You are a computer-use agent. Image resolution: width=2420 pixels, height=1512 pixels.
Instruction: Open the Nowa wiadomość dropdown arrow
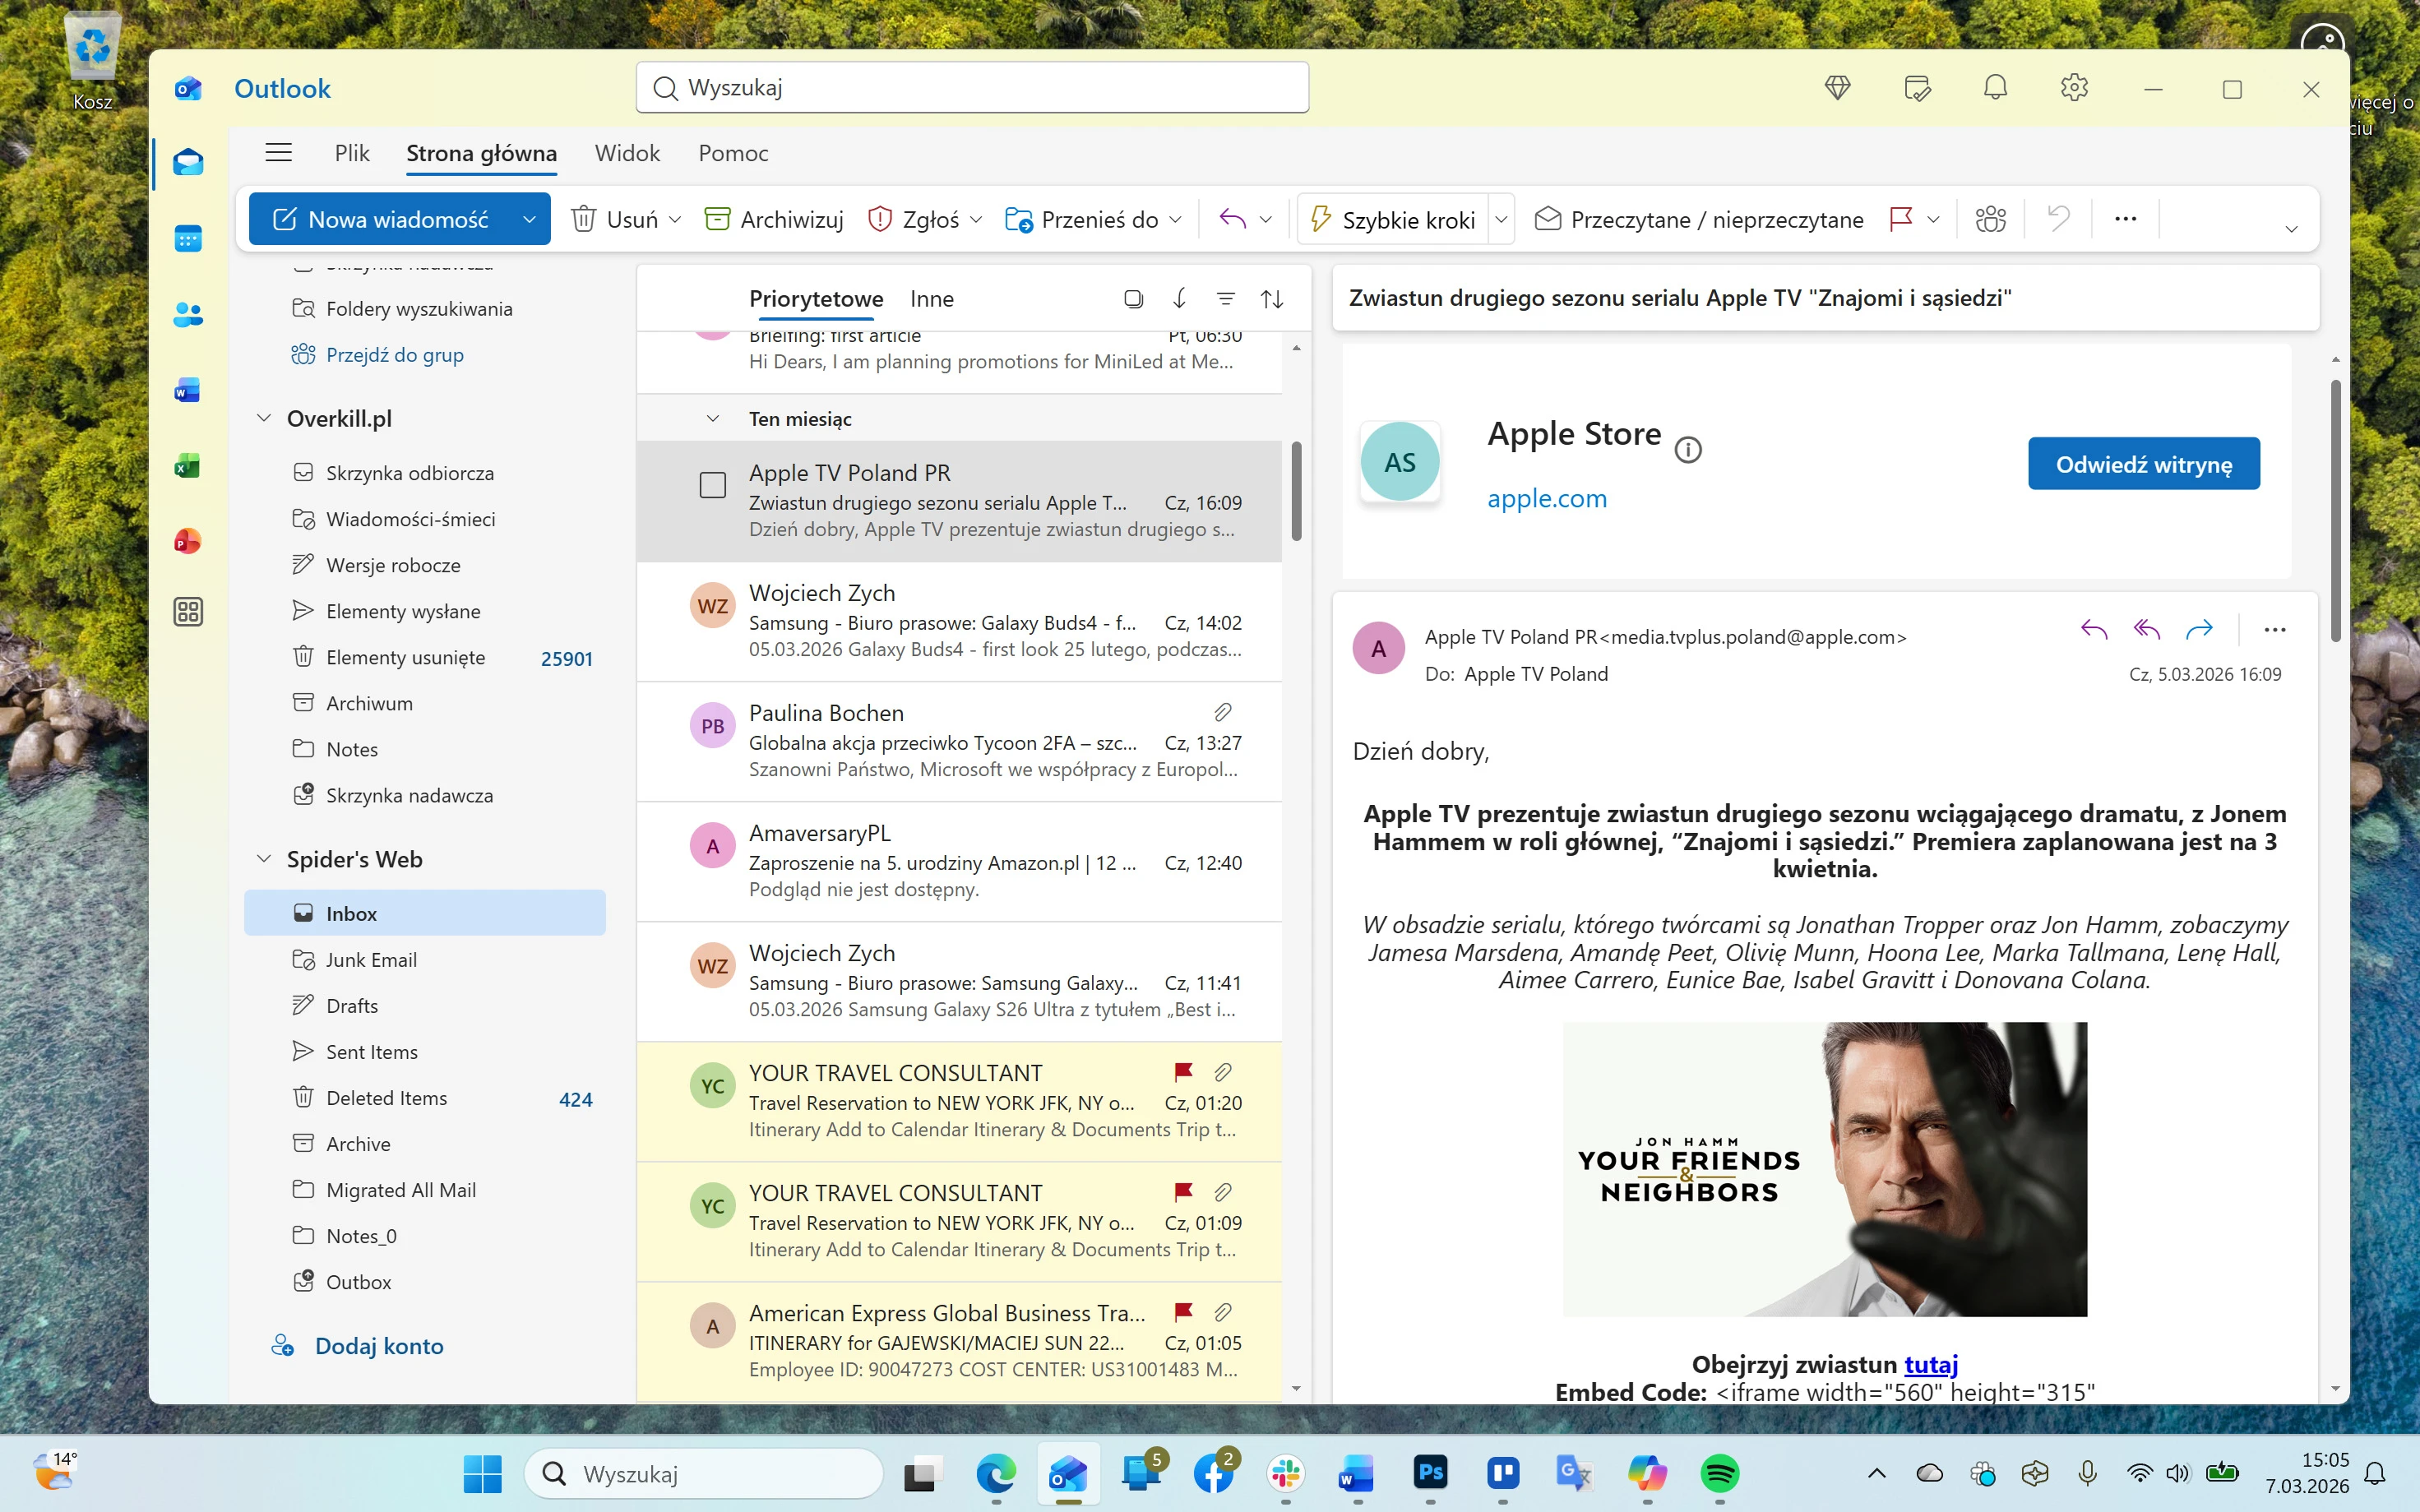[529, 219]
